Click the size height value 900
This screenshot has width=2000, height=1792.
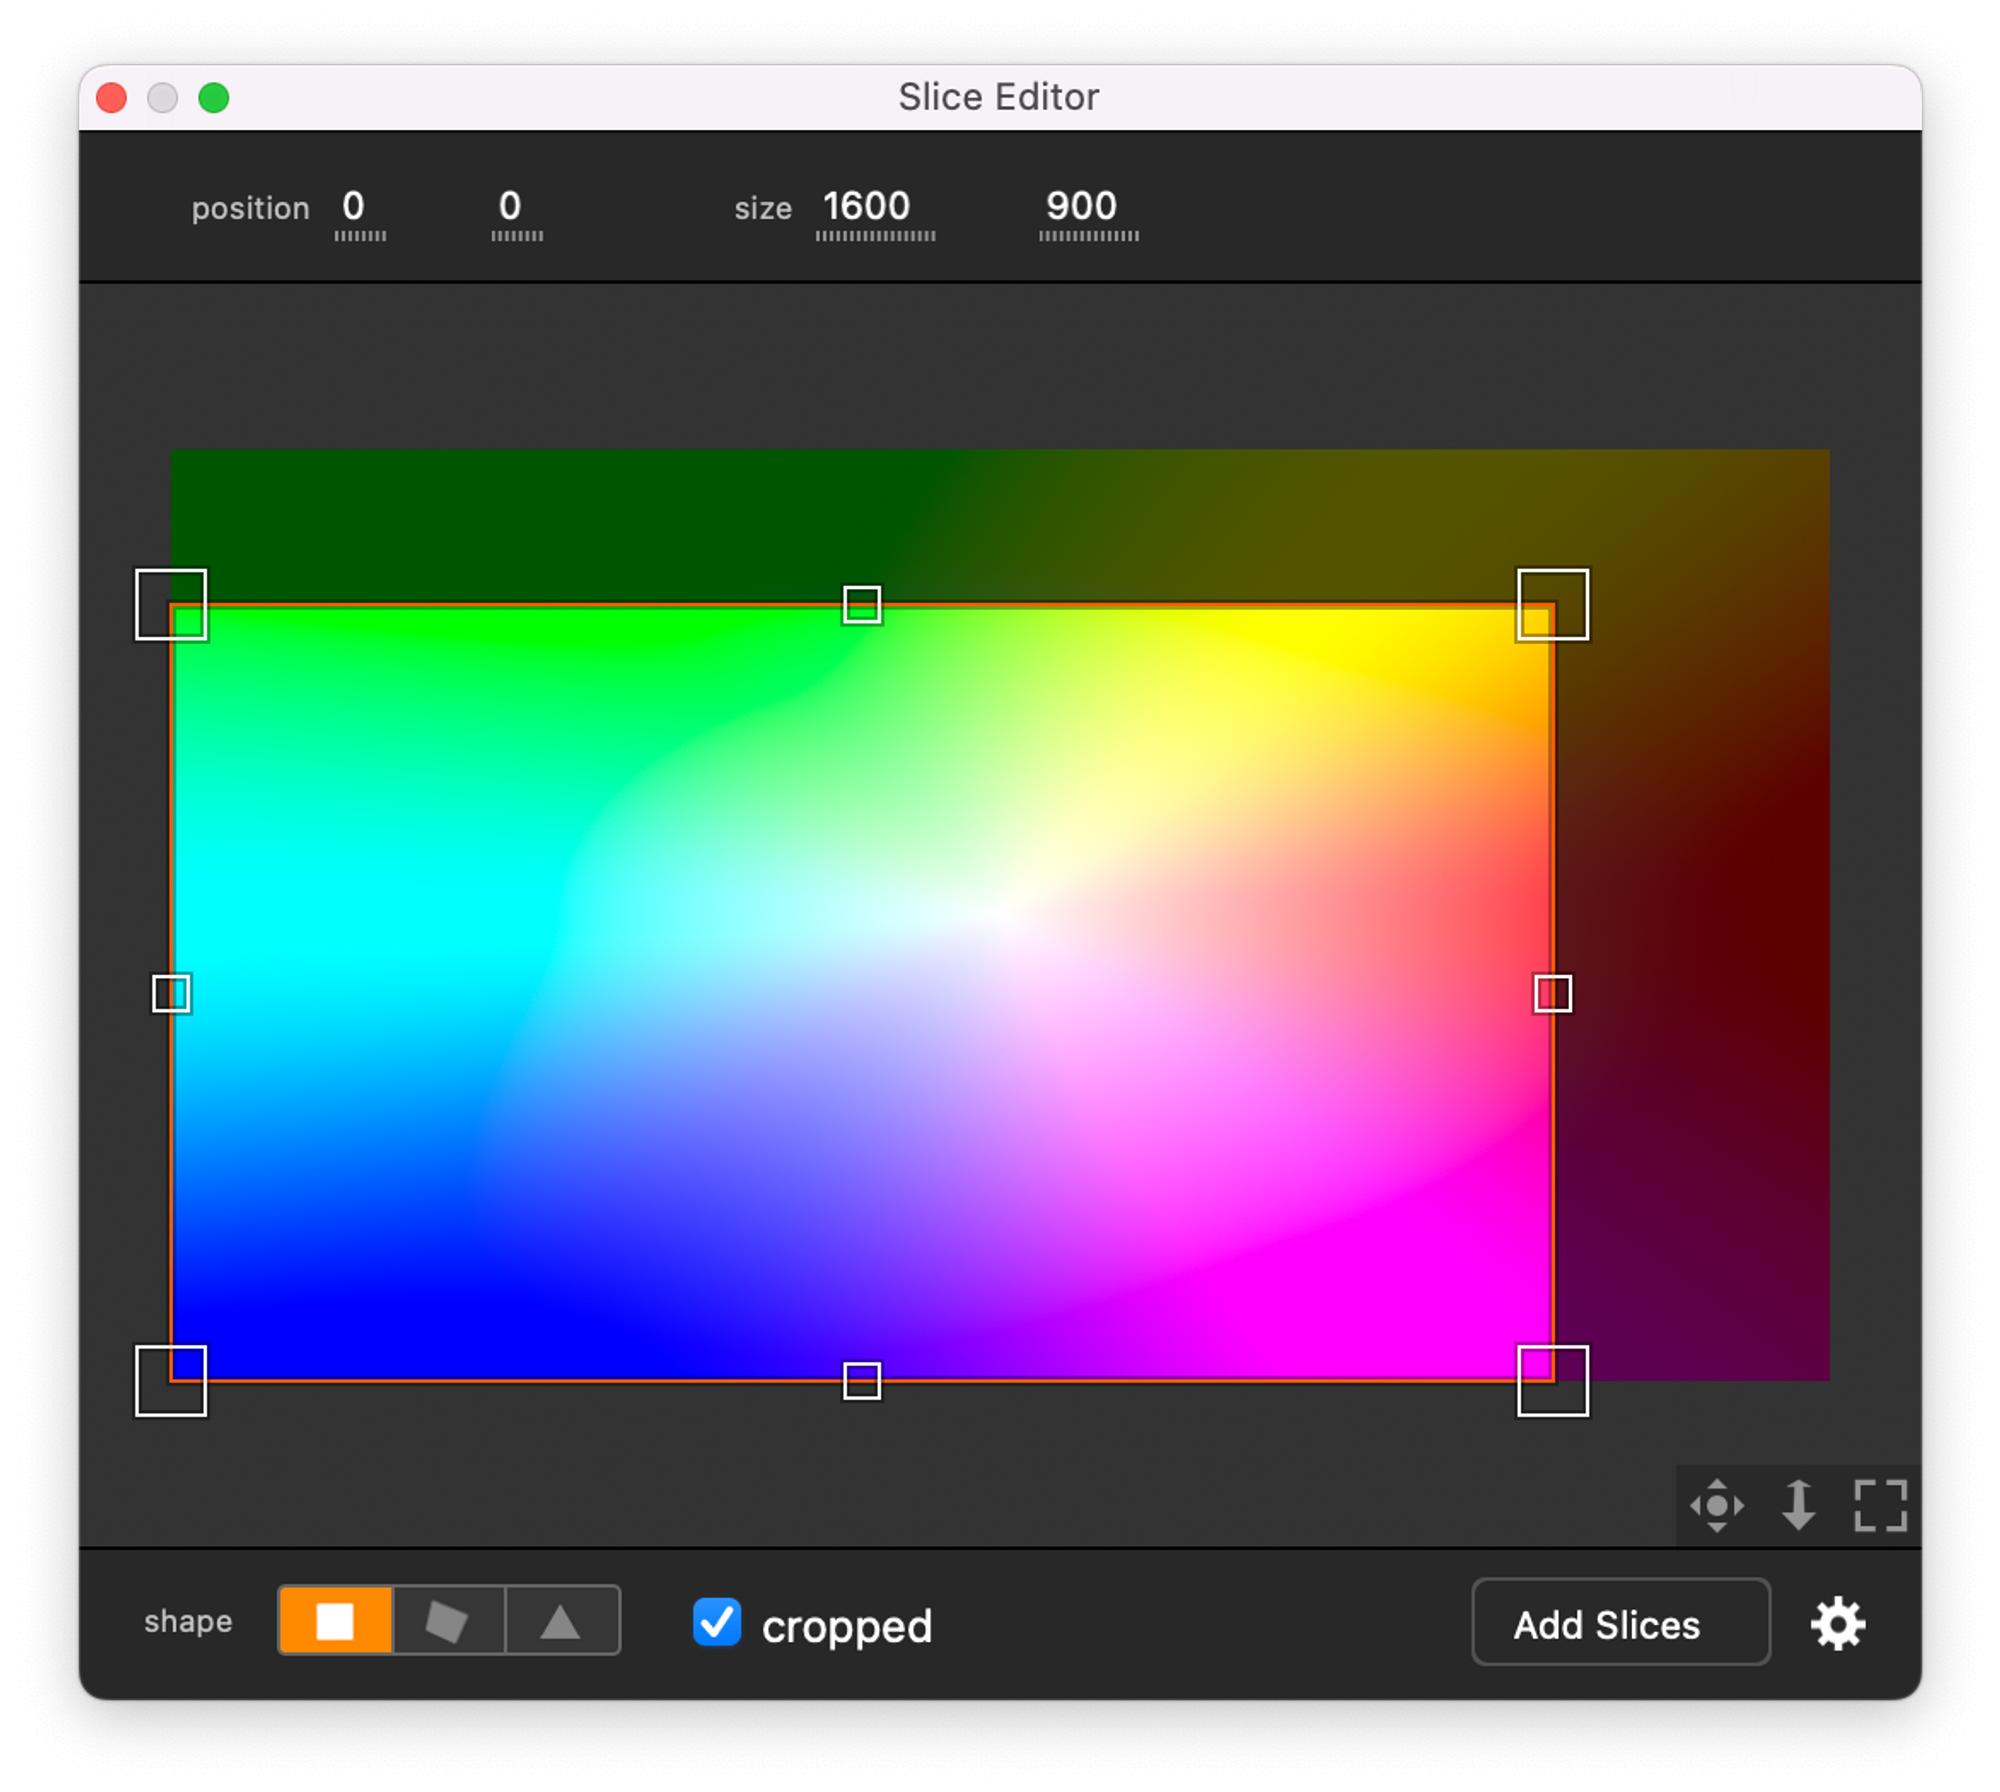click(1081, 207)
